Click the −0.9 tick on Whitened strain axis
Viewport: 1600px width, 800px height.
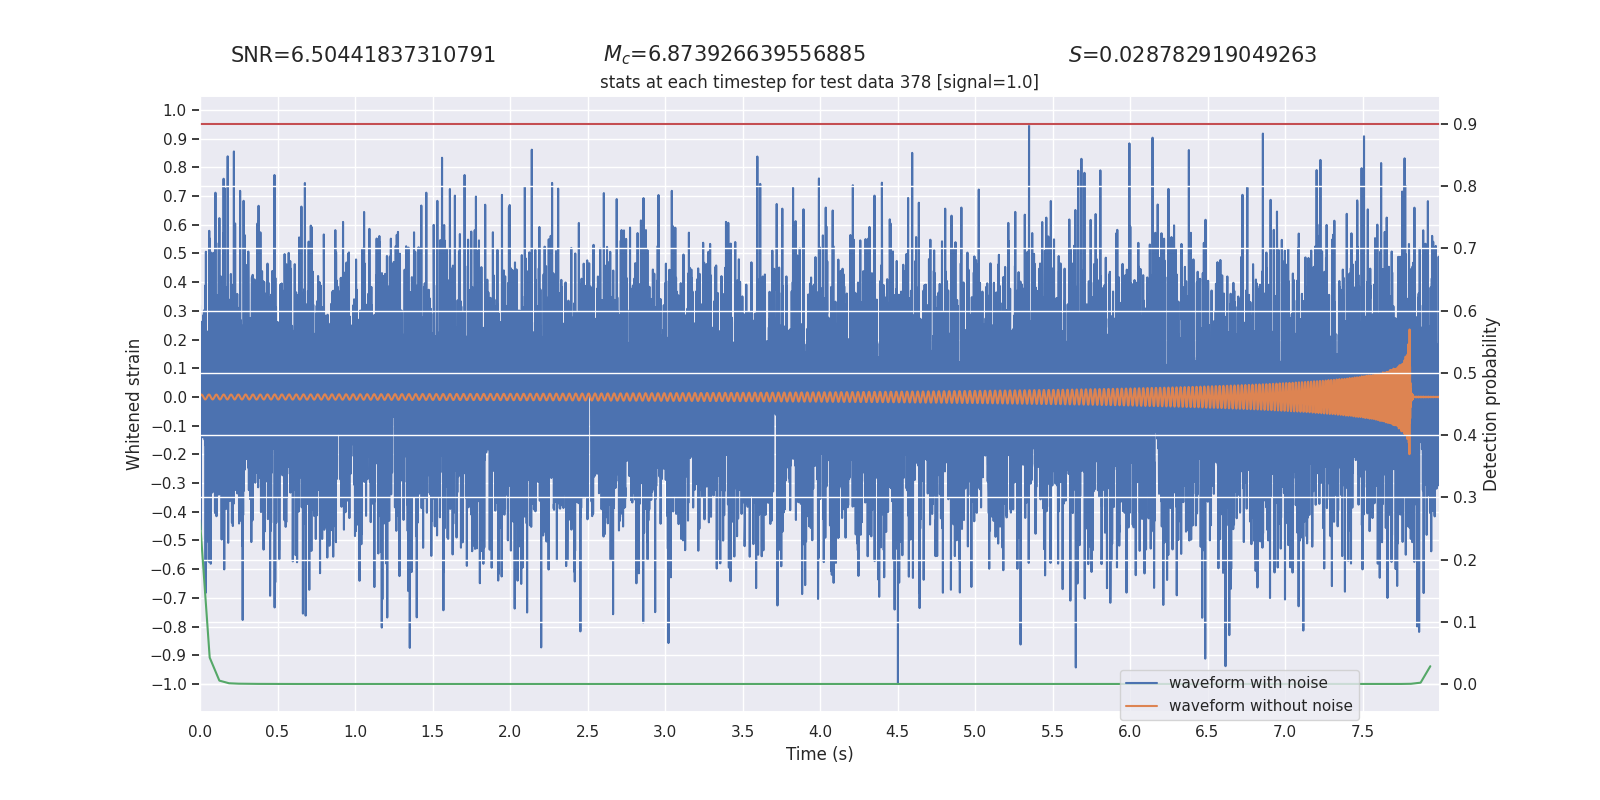point(169,655)
